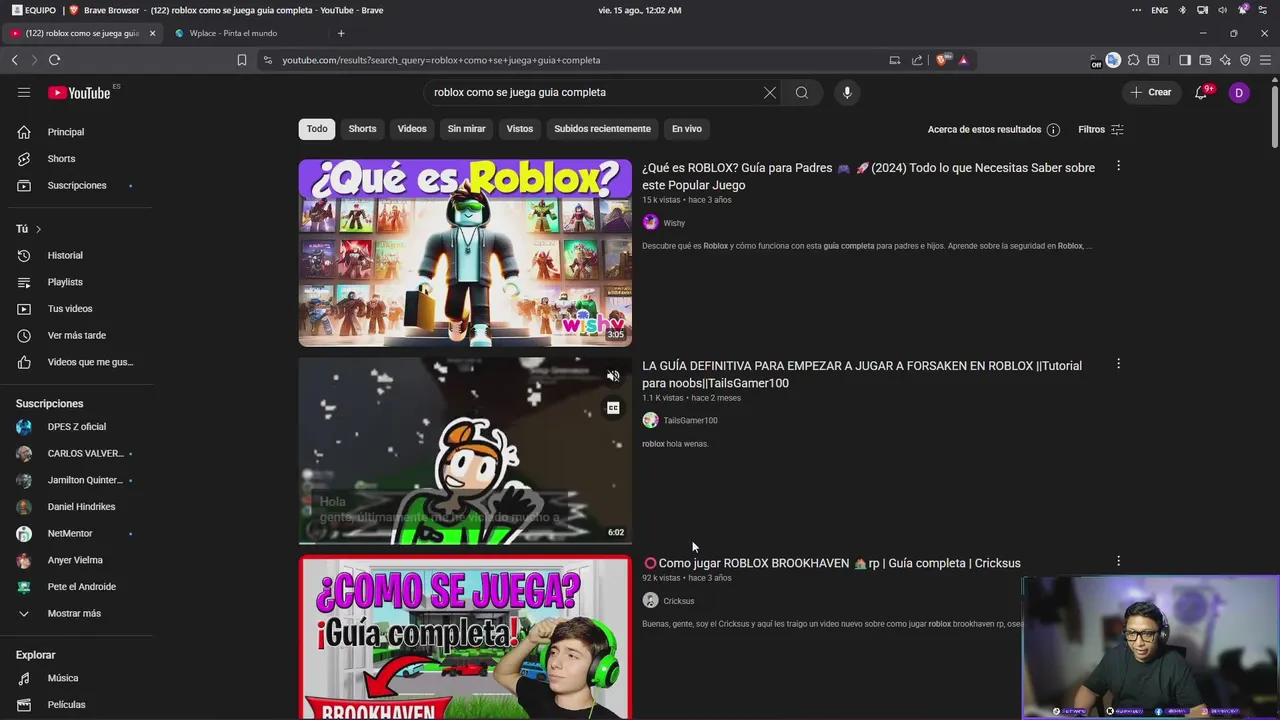Open the Cricksus channel link
The image size is (1280, 720).
pos(678,601)
